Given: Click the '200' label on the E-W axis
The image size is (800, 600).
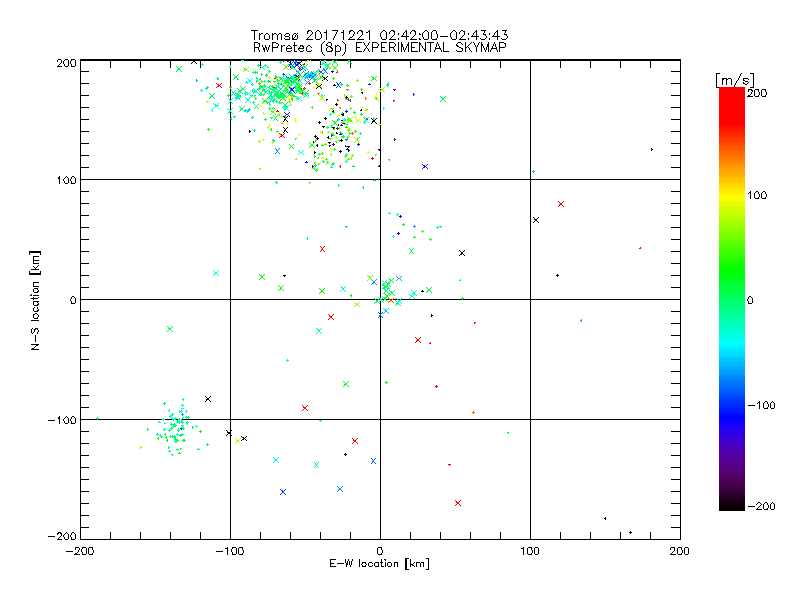Looking at the screenshot, I should click(680, 551).
